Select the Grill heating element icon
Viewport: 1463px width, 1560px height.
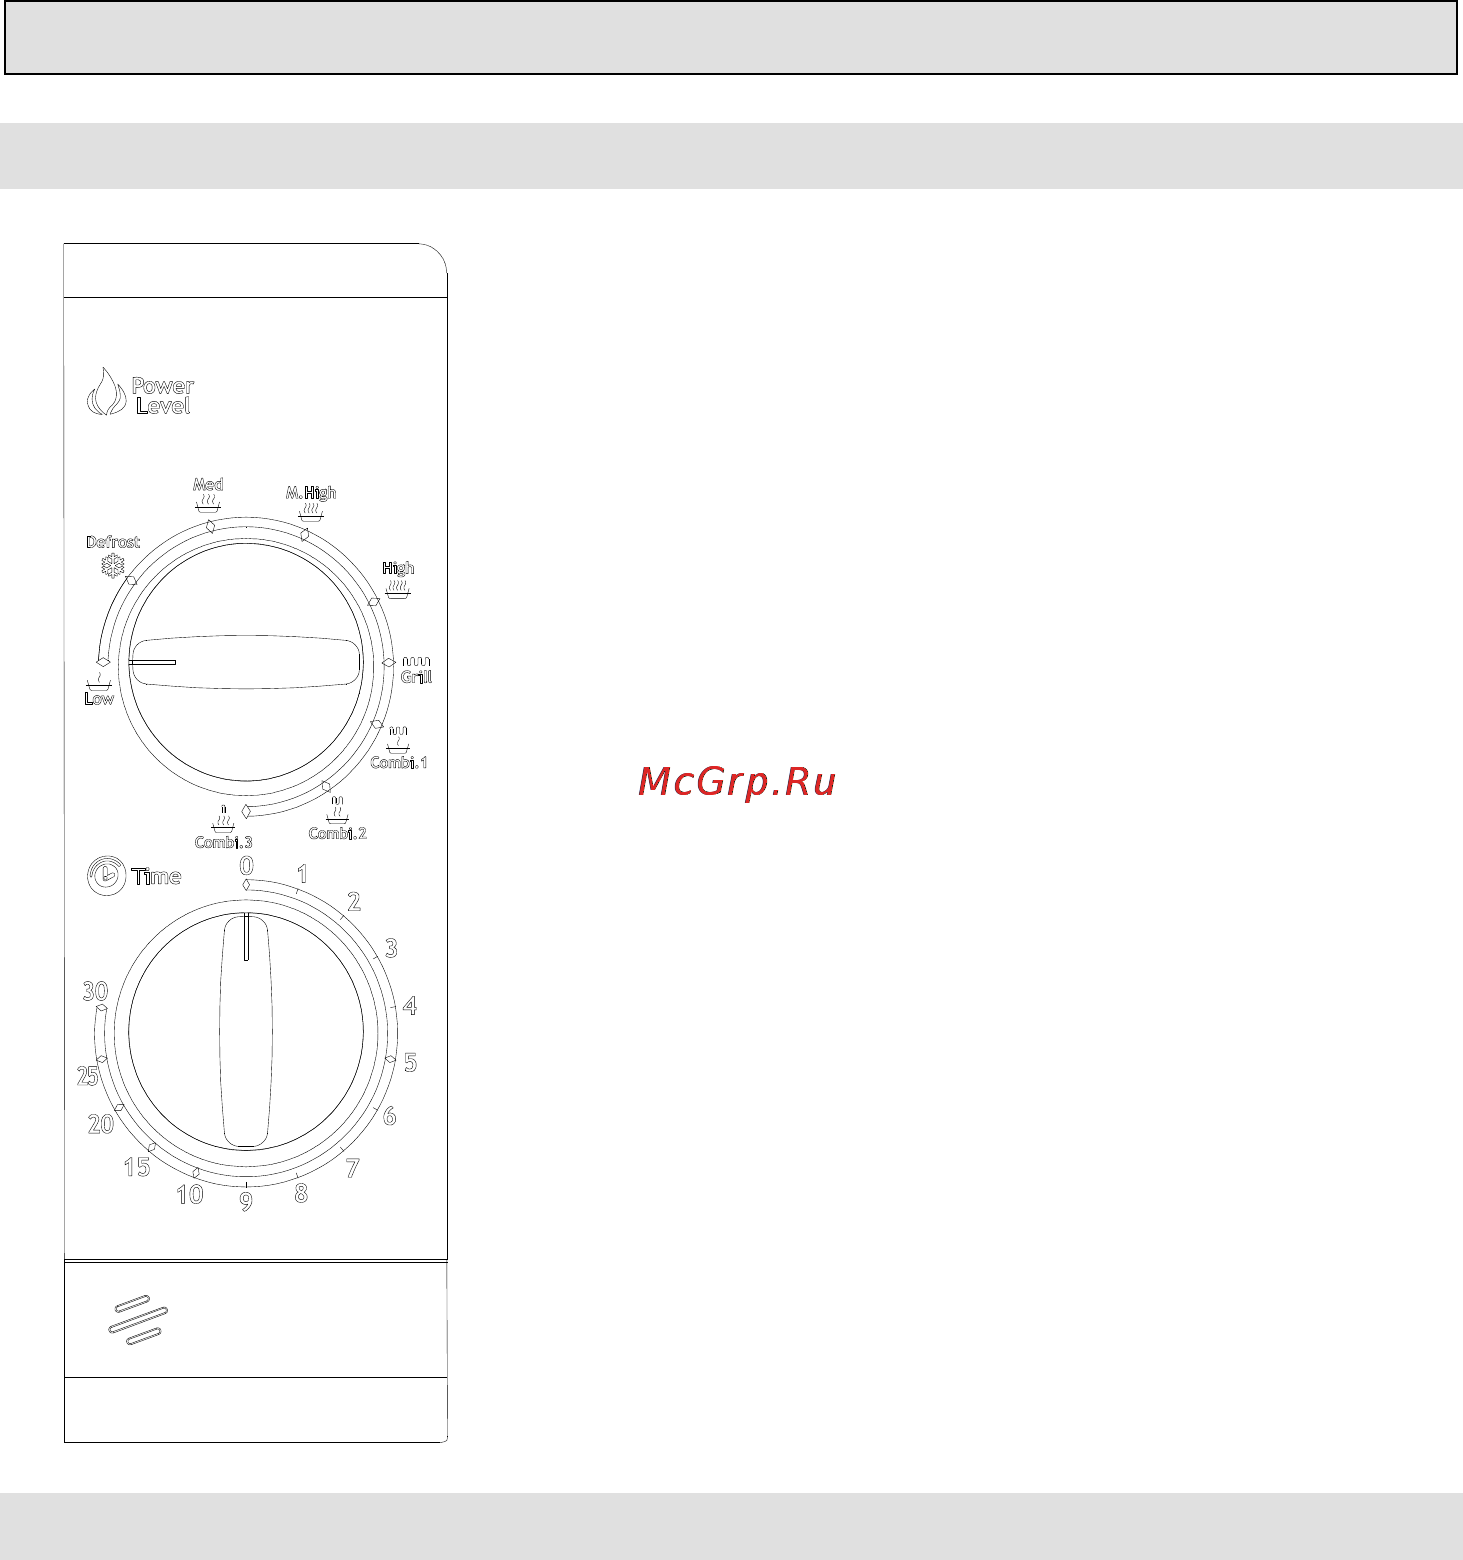(416, 662)
